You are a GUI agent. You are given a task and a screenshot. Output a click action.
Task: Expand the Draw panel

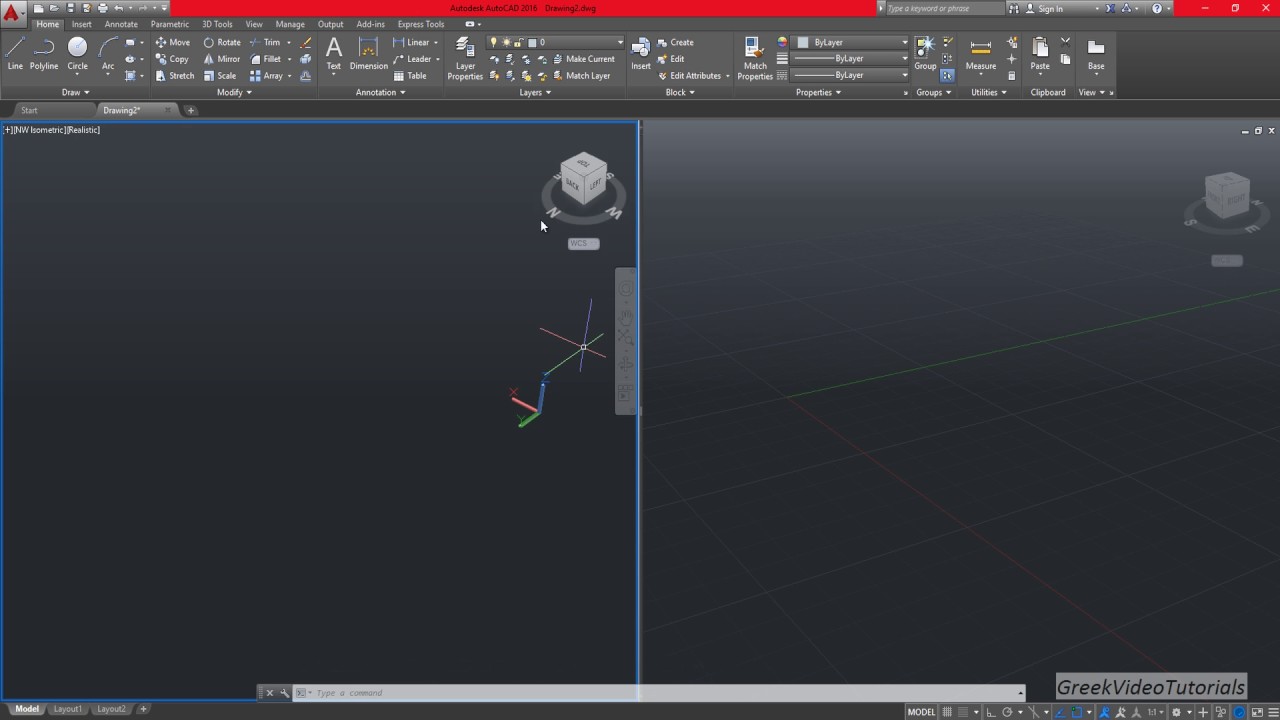click(75, 92)
